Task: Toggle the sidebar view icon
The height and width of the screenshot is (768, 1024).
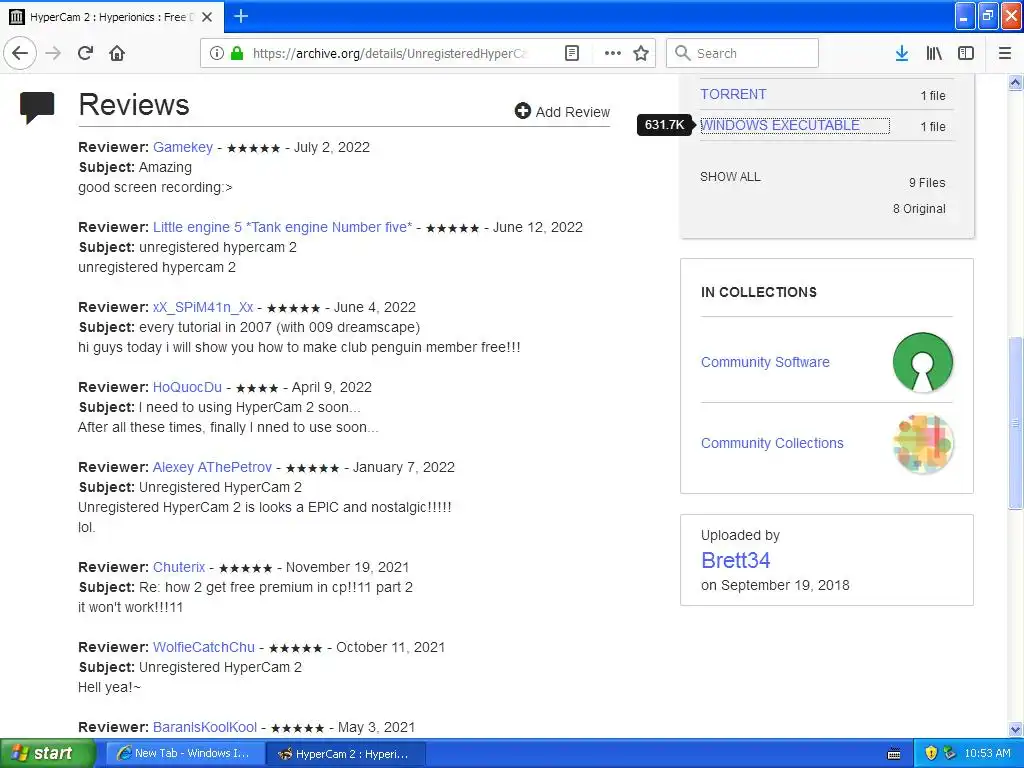Action: [966, 53]
